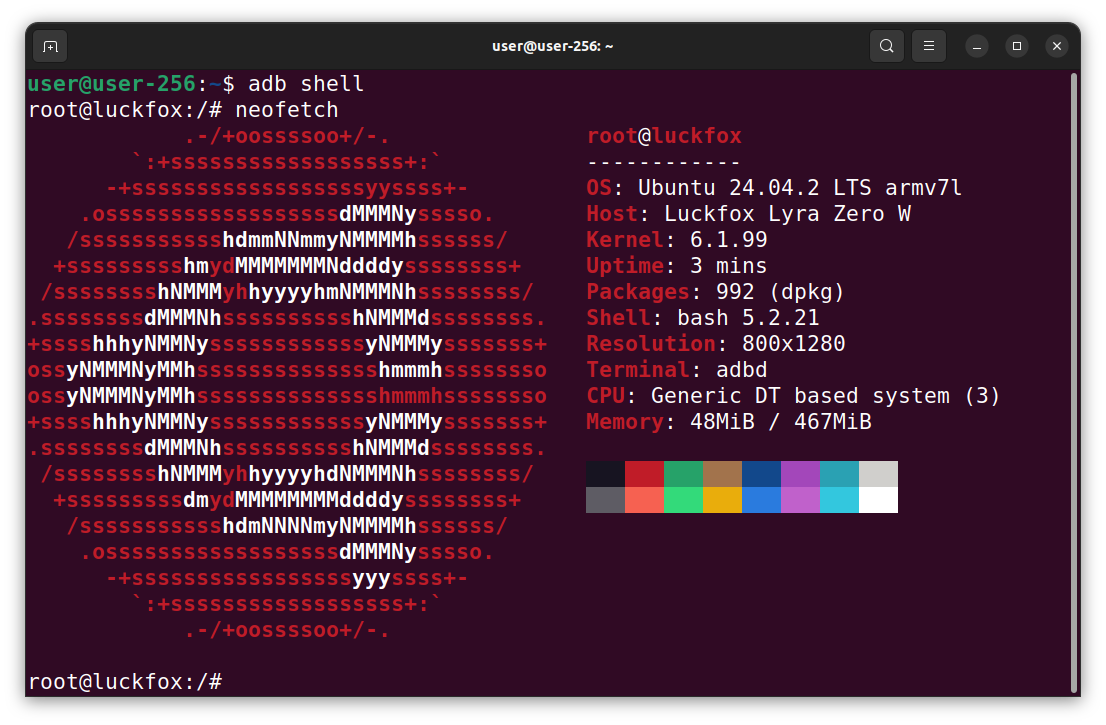Click the Uptime '3 mins' value
The height and width of the screenshot is (725, 1106).
pos(728,266)
